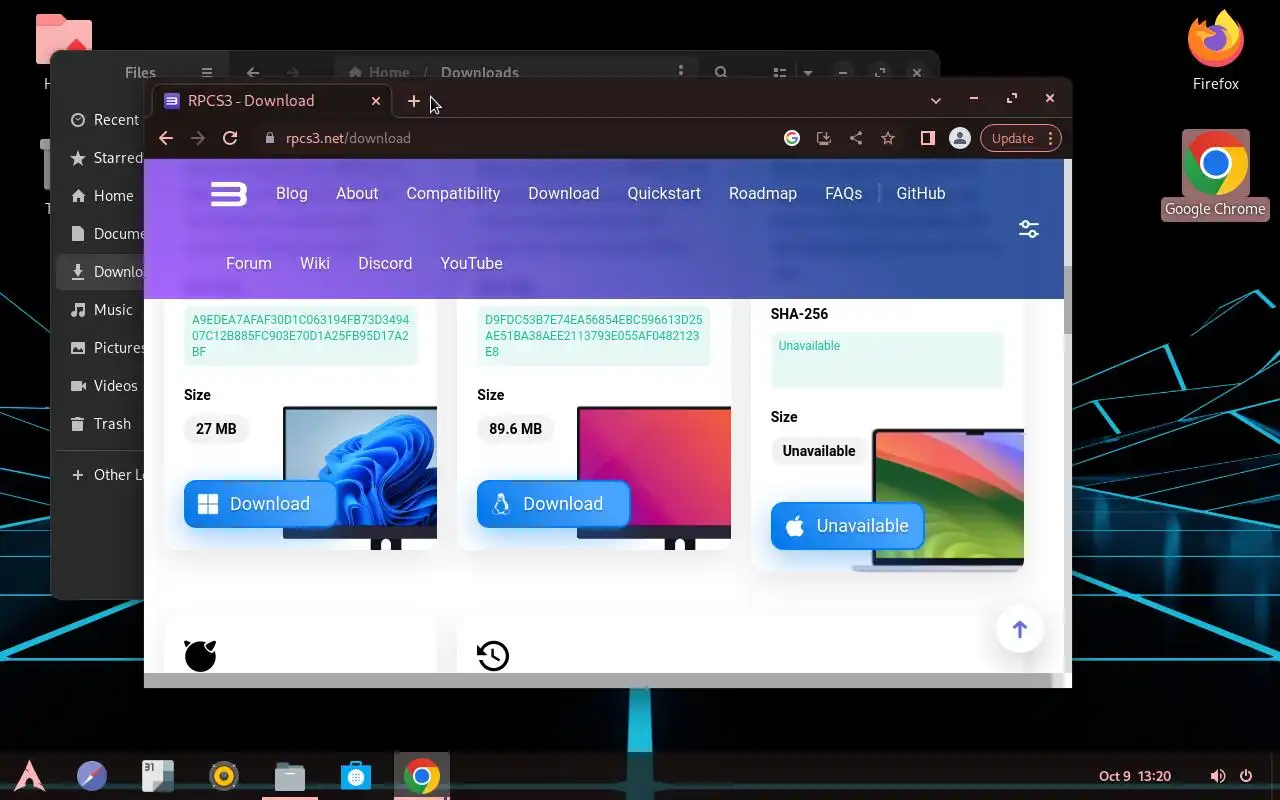The height and width of the screenshot is (800, 1280).
Task: Open Google Chrome desktop shortcut
Action: click(1215, 174)
